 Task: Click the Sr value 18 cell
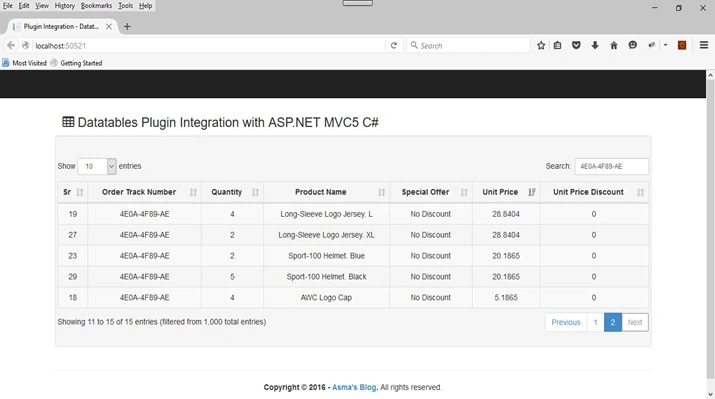tap(73, 297)
